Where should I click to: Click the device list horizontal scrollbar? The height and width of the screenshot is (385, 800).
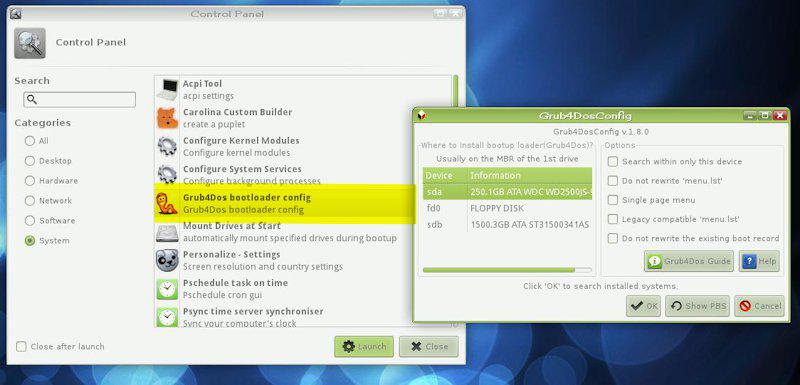click(x=507, y=270)
